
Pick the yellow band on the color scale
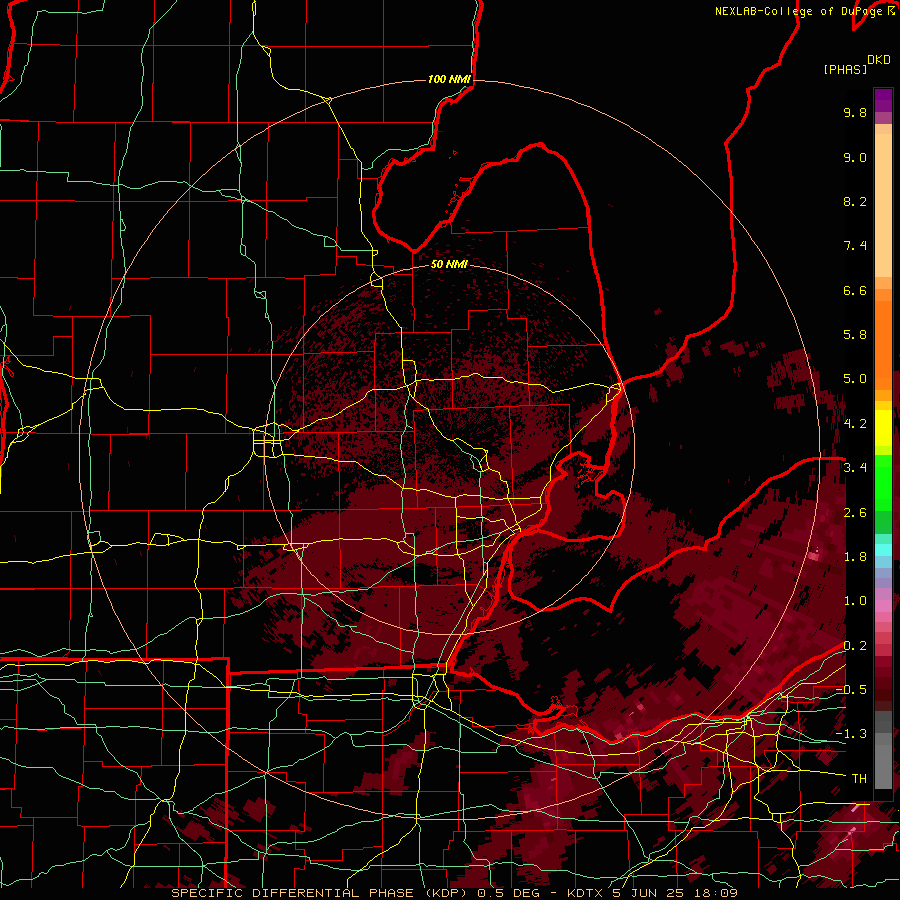pos(883,428)
